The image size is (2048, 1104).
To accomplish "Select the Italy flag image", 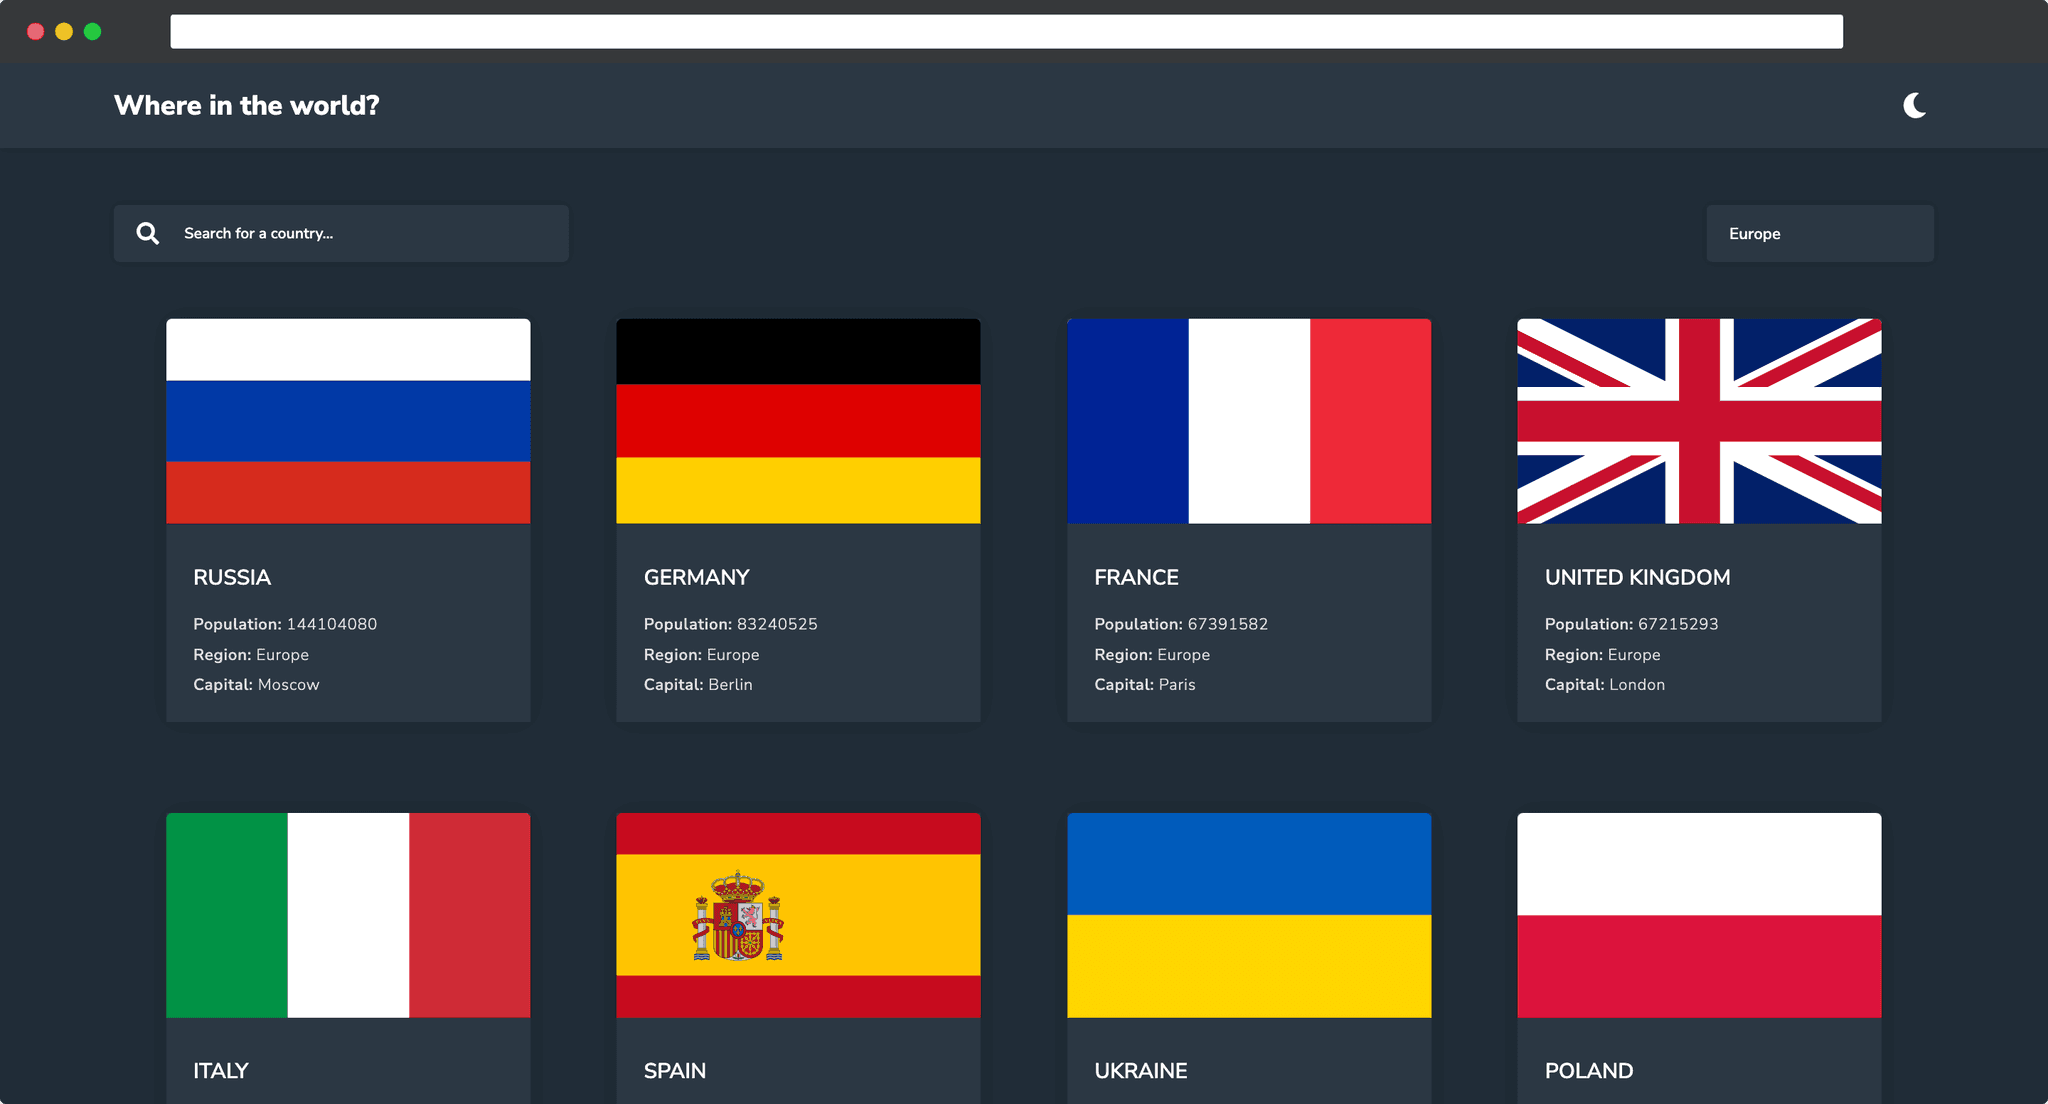I will click(x=348, y=915).
